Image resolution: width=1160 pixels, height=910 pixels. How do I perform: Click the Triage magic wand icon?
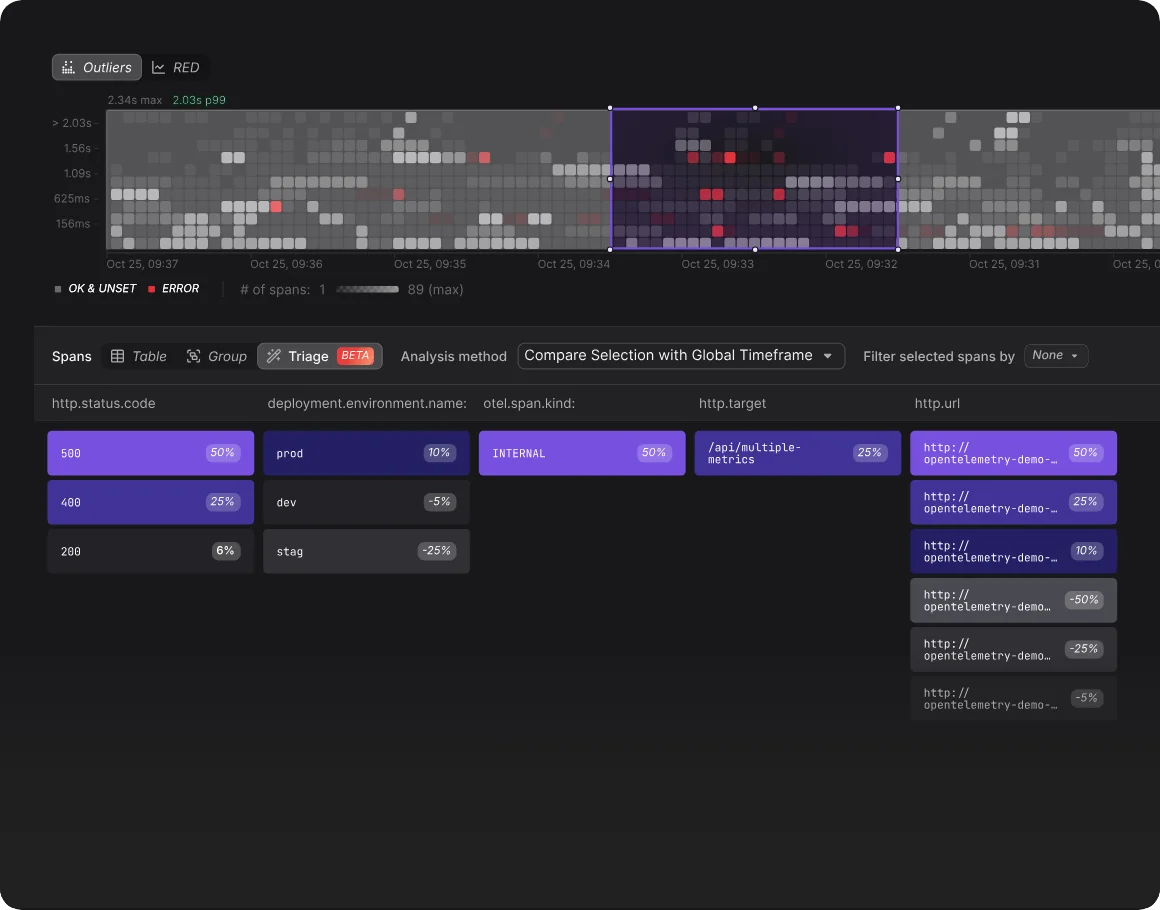click(274, 356)
